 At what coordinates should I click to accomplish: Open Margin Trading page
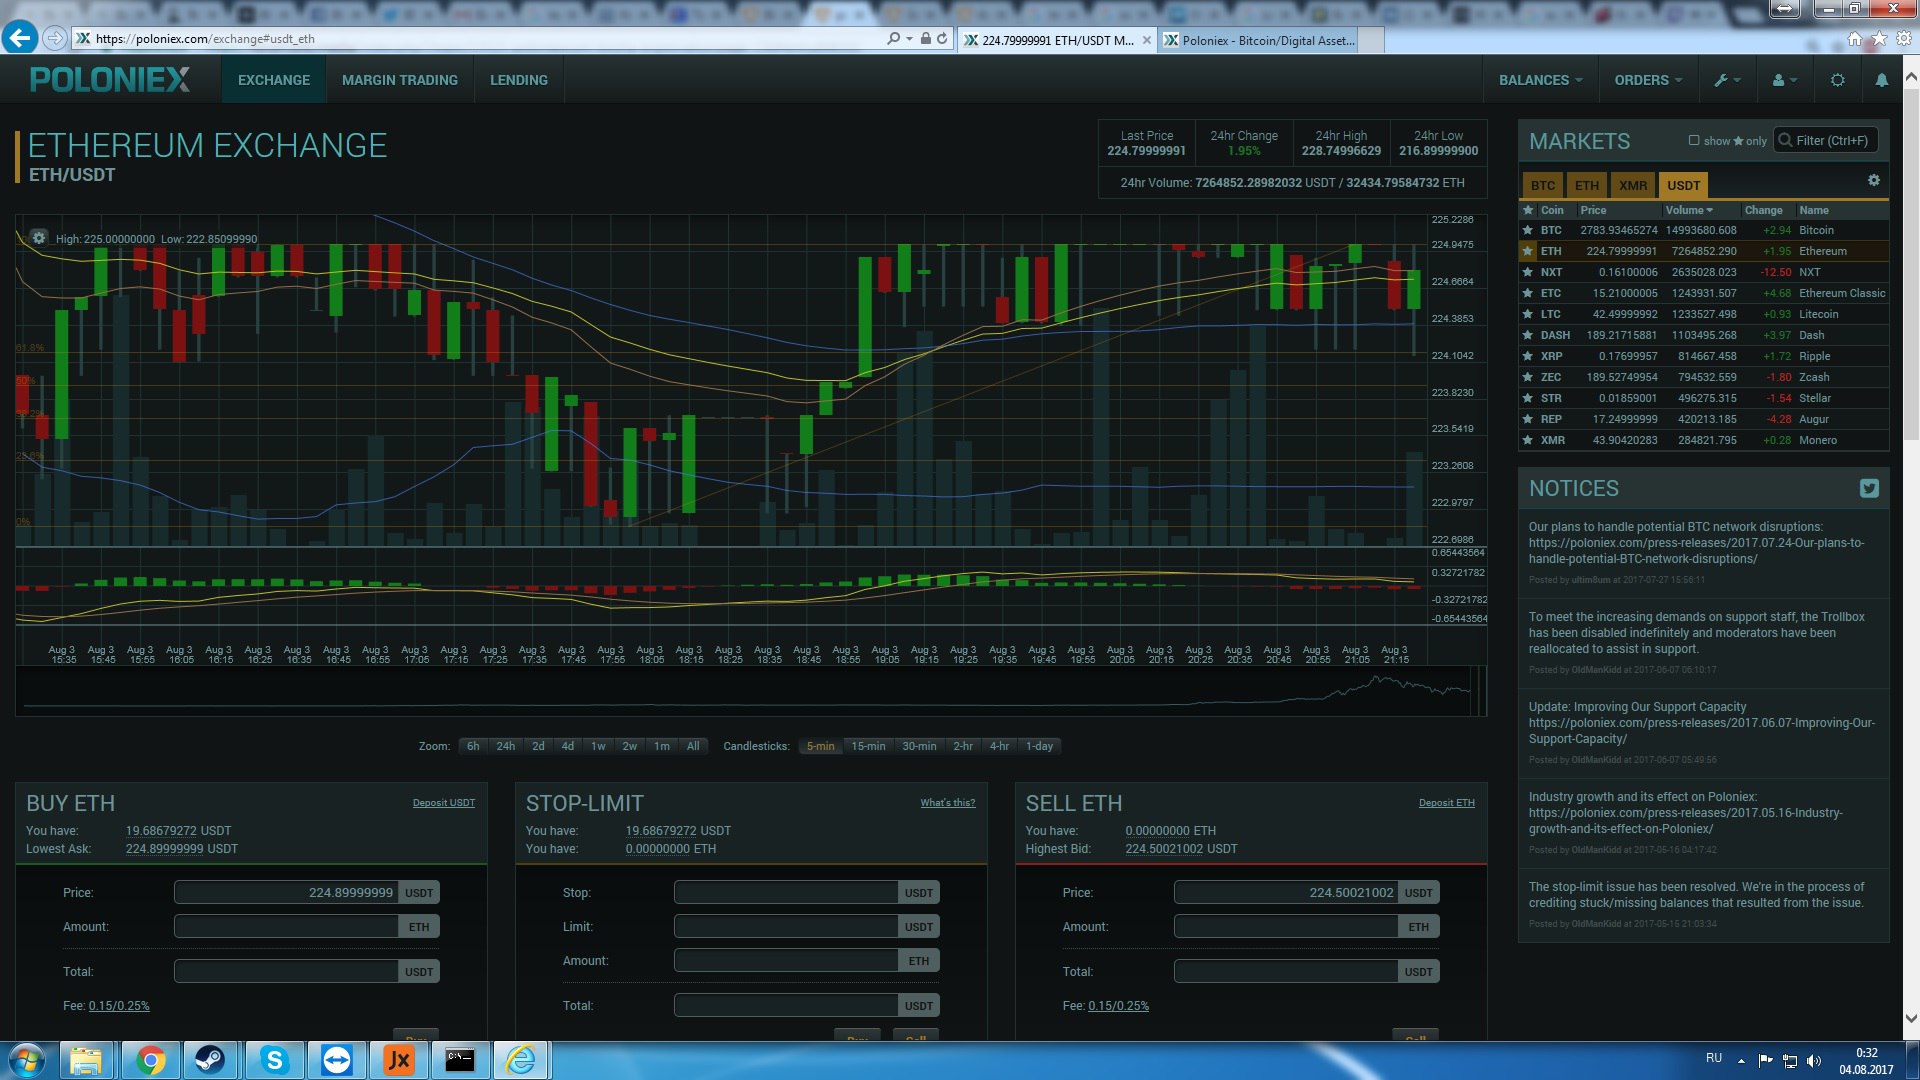pos(400,80)
